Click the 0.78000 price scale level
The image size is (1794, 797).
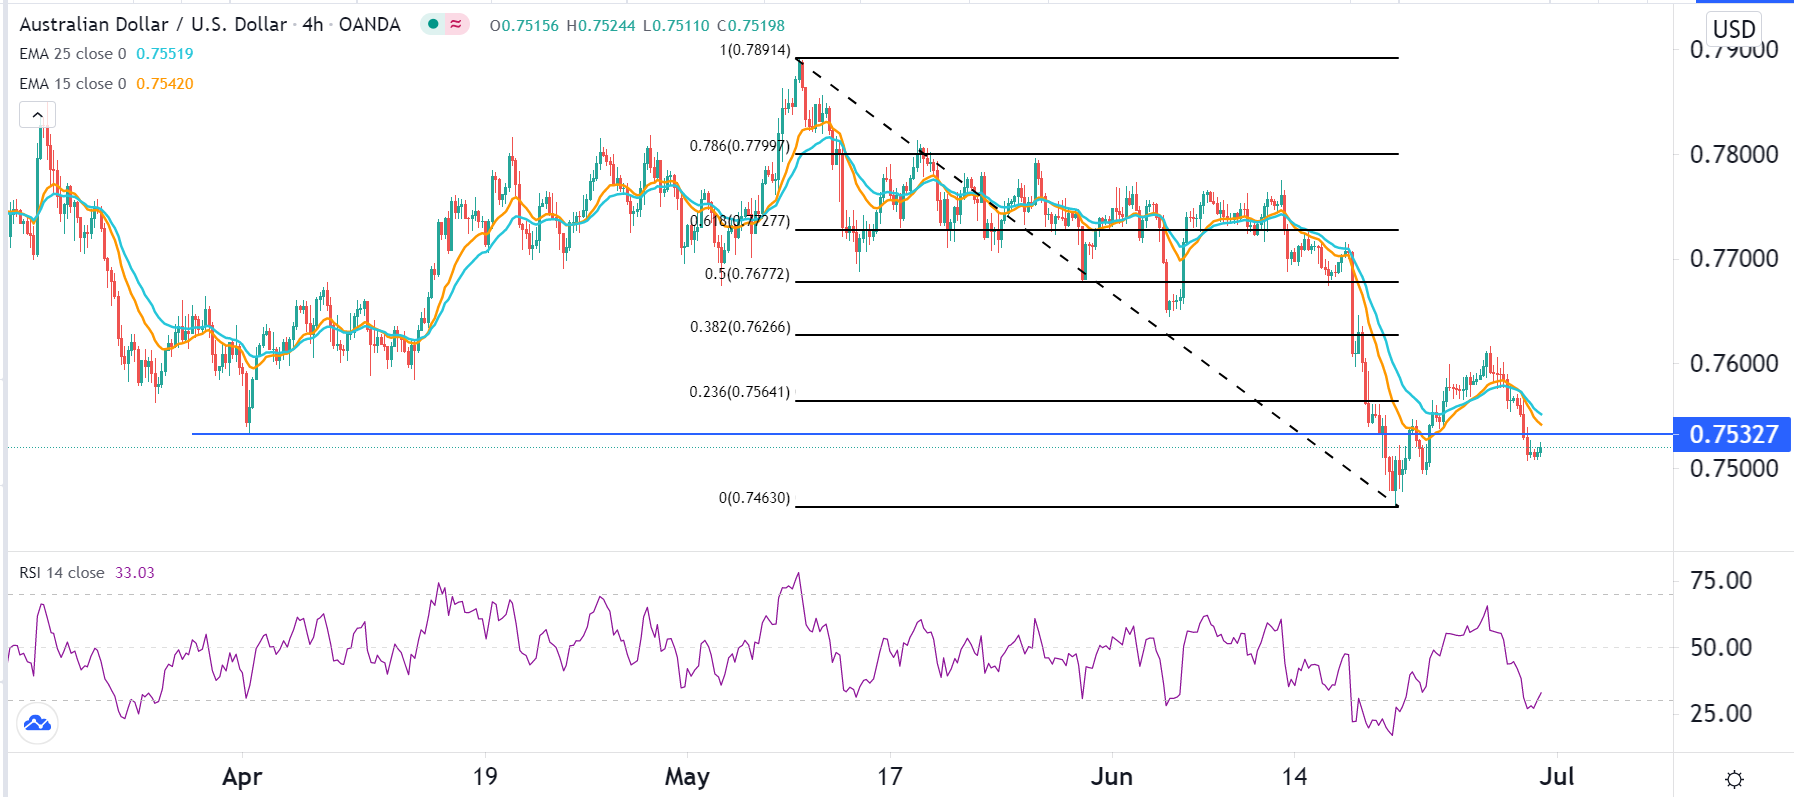point(1734,154)
